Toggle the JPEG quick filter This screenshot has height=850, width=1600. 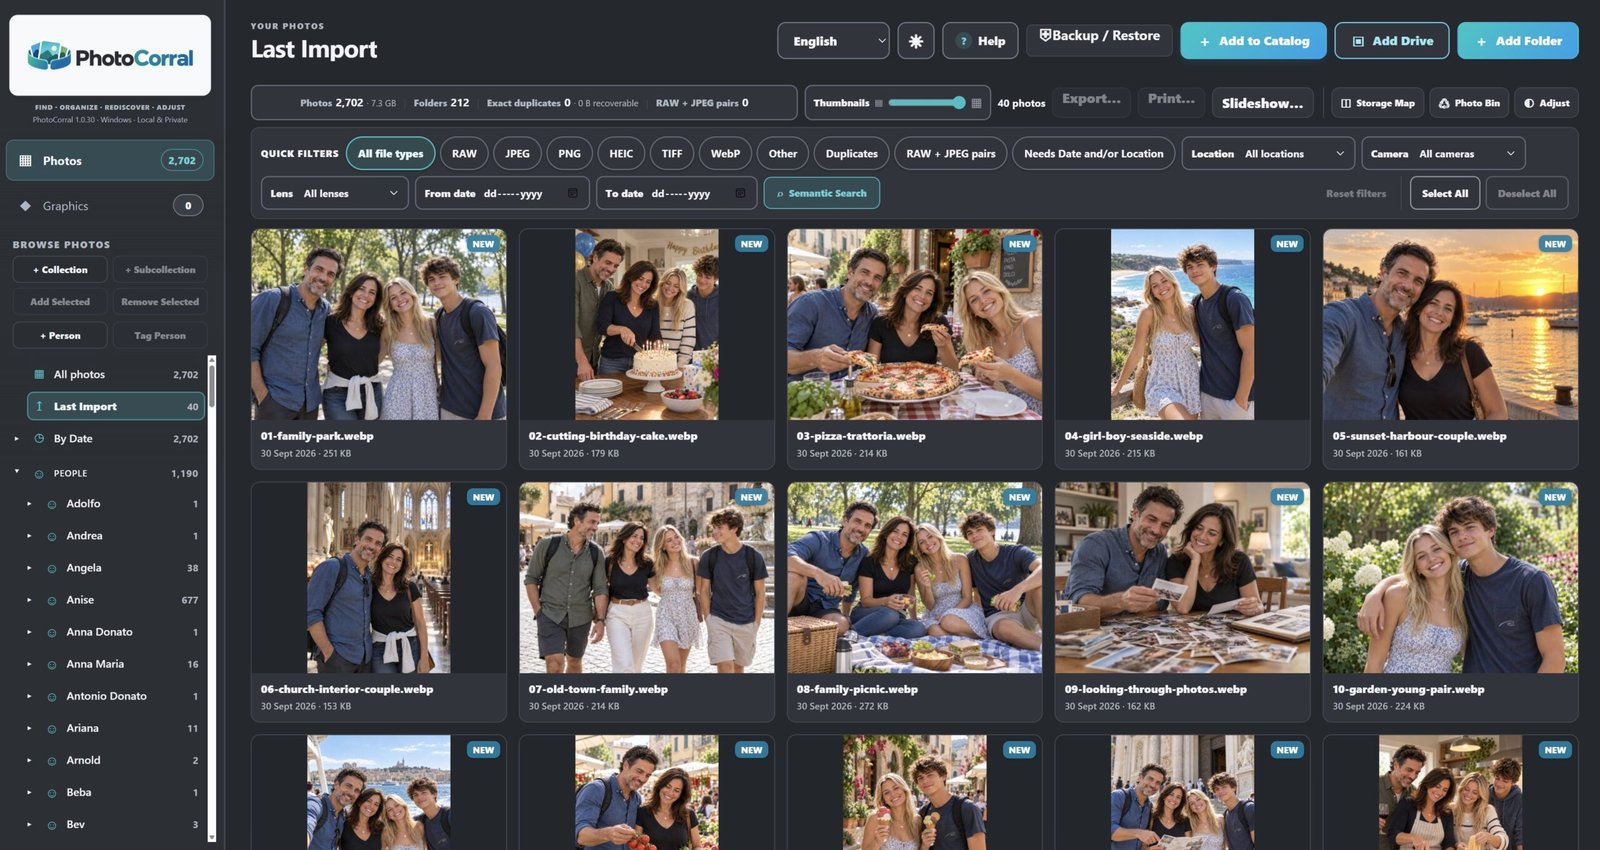click(x=517, y=154)
